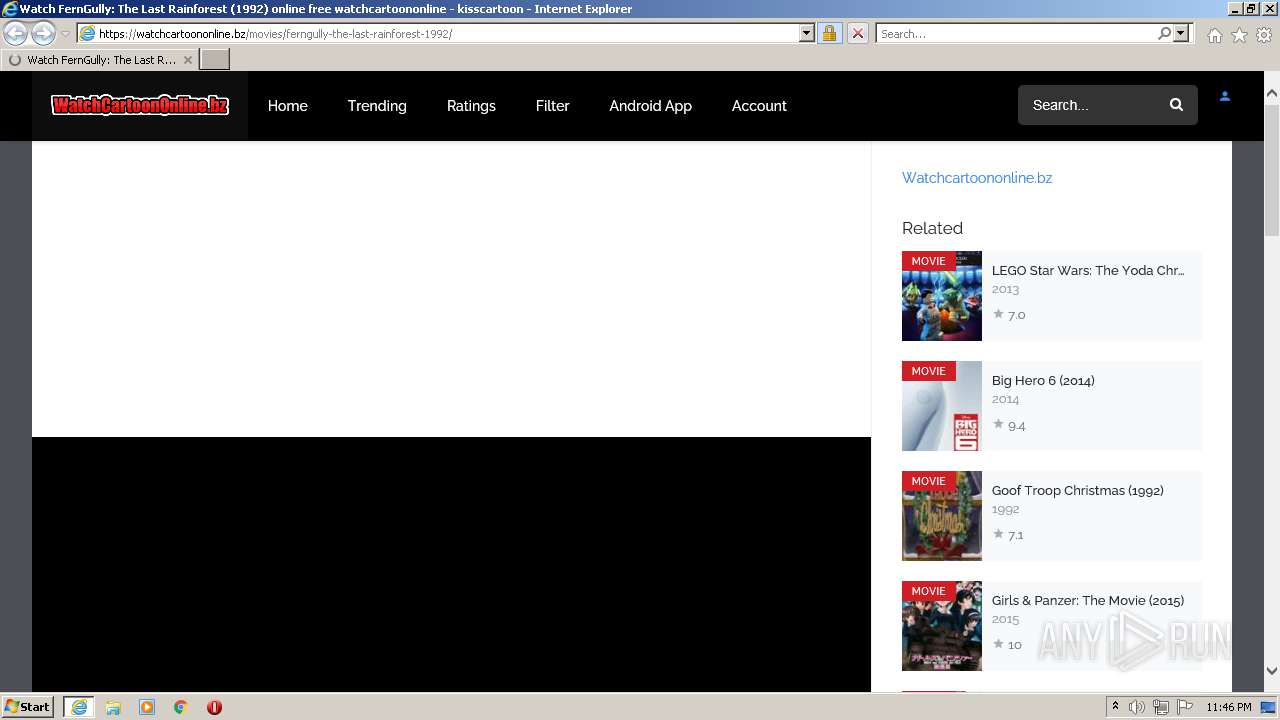Click the 2013 year label
Image resolution: width=1280 pixels, height=720 pixels.
point(1005,289)
